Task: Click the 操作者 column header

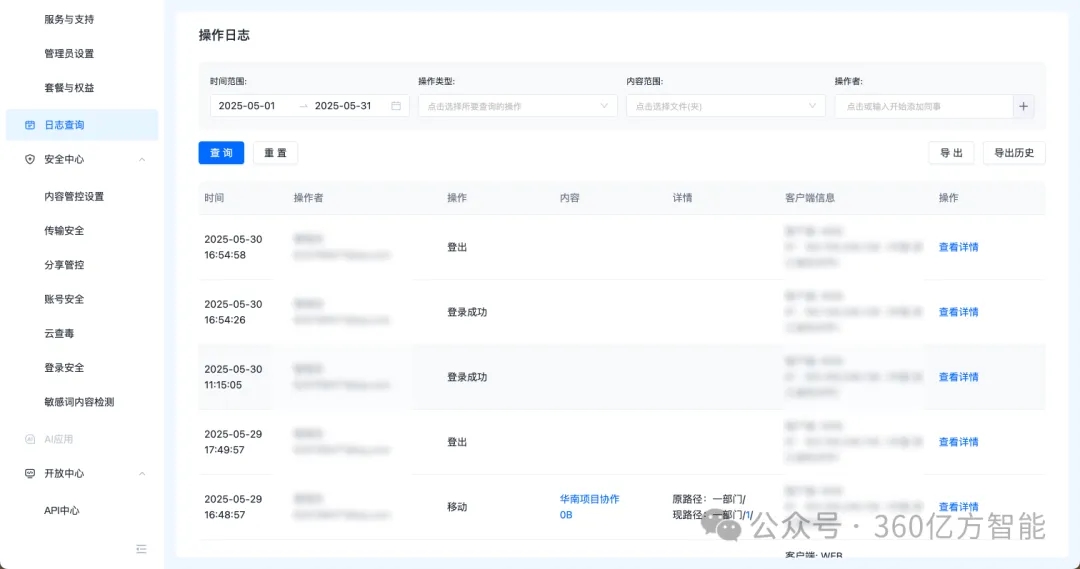Action: click(308, 198)
